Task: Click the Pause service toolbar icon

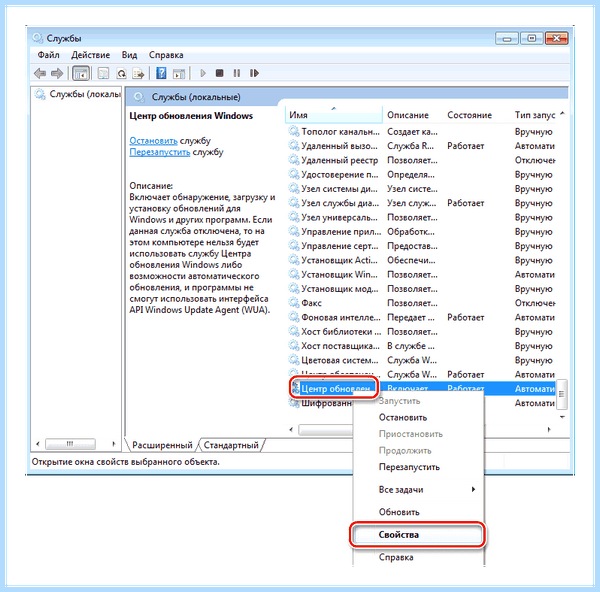Action: pyautogui.click(x=237, y=73)
